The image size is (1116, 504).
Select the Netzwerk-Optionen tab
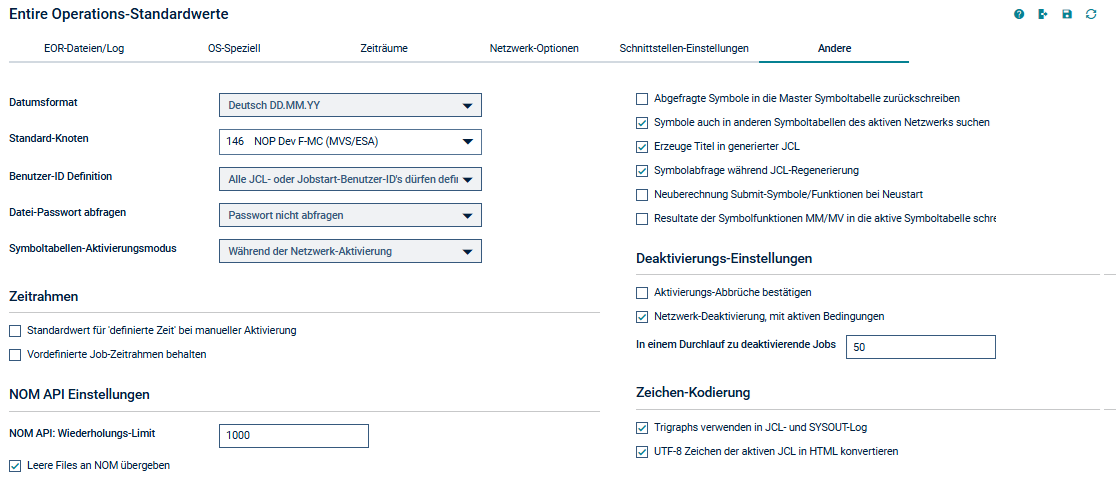(534, 48)
